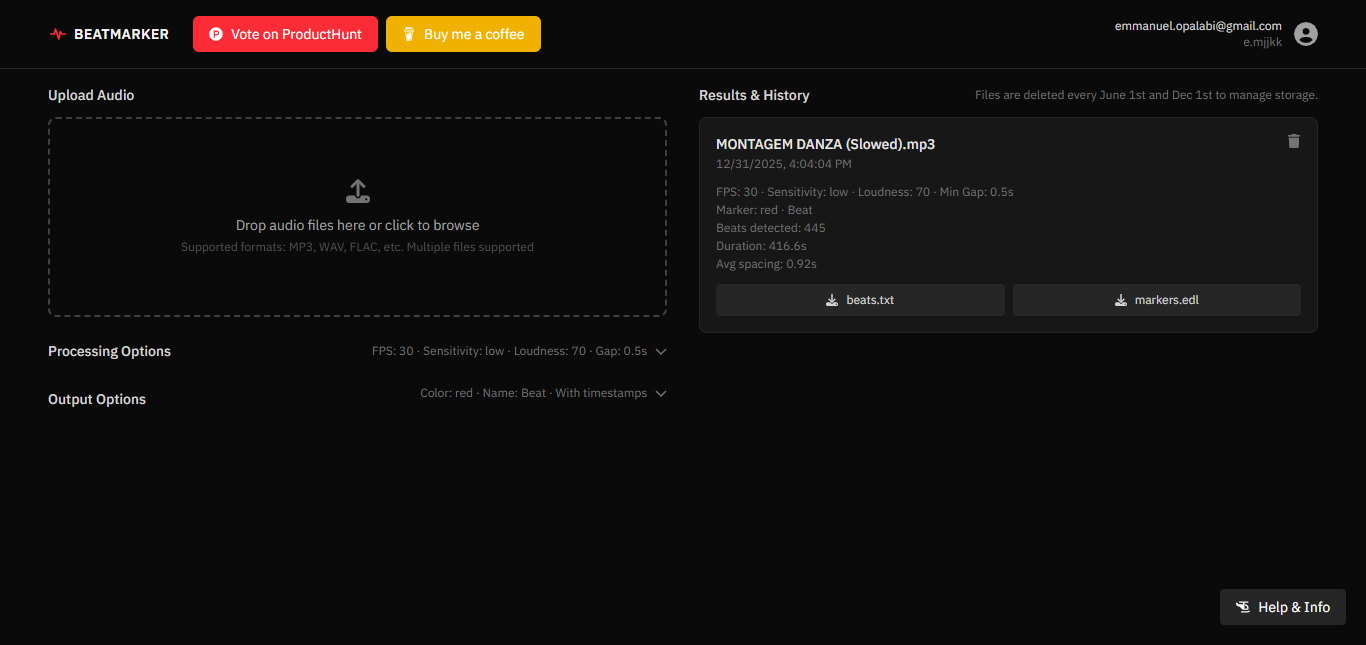This screenshot has height=645, width=1366.
Task: Click the pointing hand icon on Help & Info
Action: pos(1242,606)
